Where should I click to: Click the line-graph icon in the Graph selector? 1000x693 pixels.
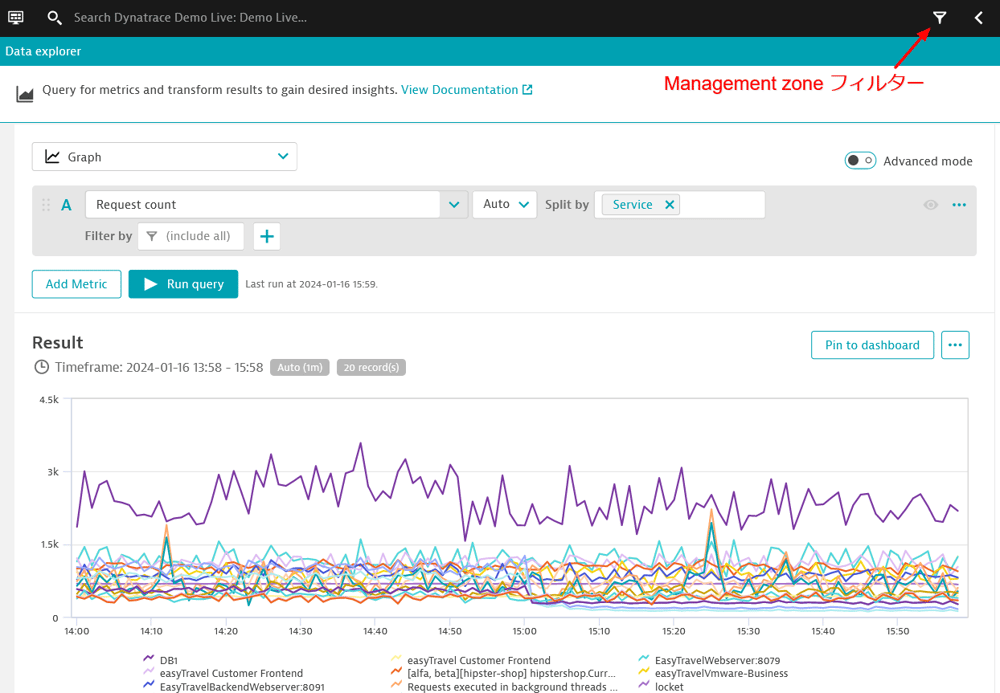(x=52, y=157)
